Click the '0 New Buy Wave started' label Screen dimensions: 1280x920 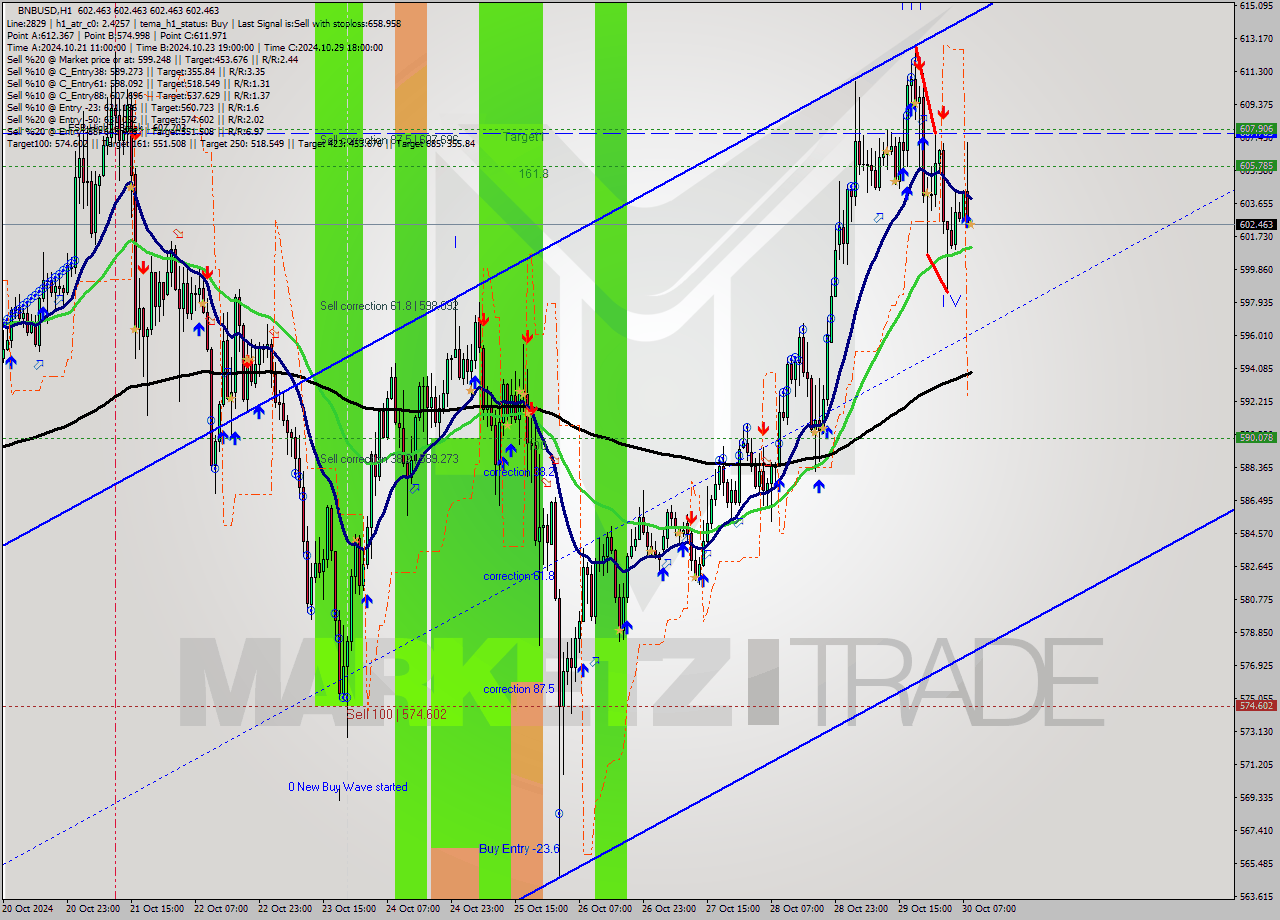click(x=348, y=787)
